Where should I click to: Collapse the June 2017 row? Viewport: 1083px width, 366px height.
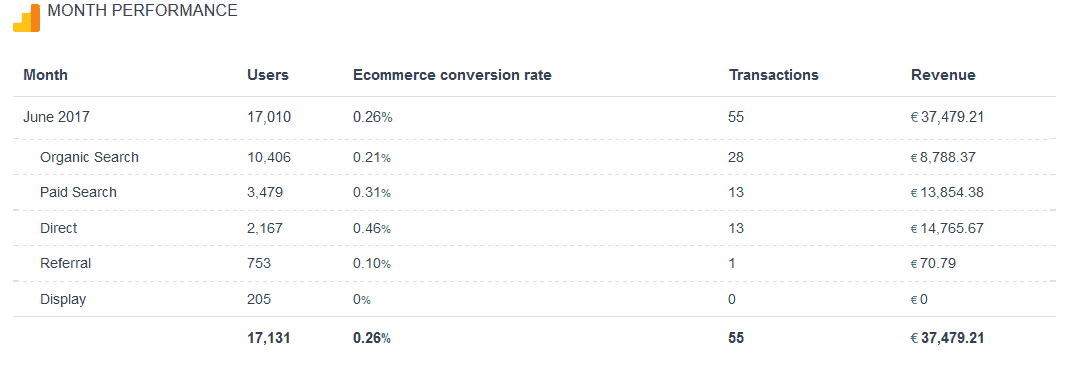[x=57, y=117]
